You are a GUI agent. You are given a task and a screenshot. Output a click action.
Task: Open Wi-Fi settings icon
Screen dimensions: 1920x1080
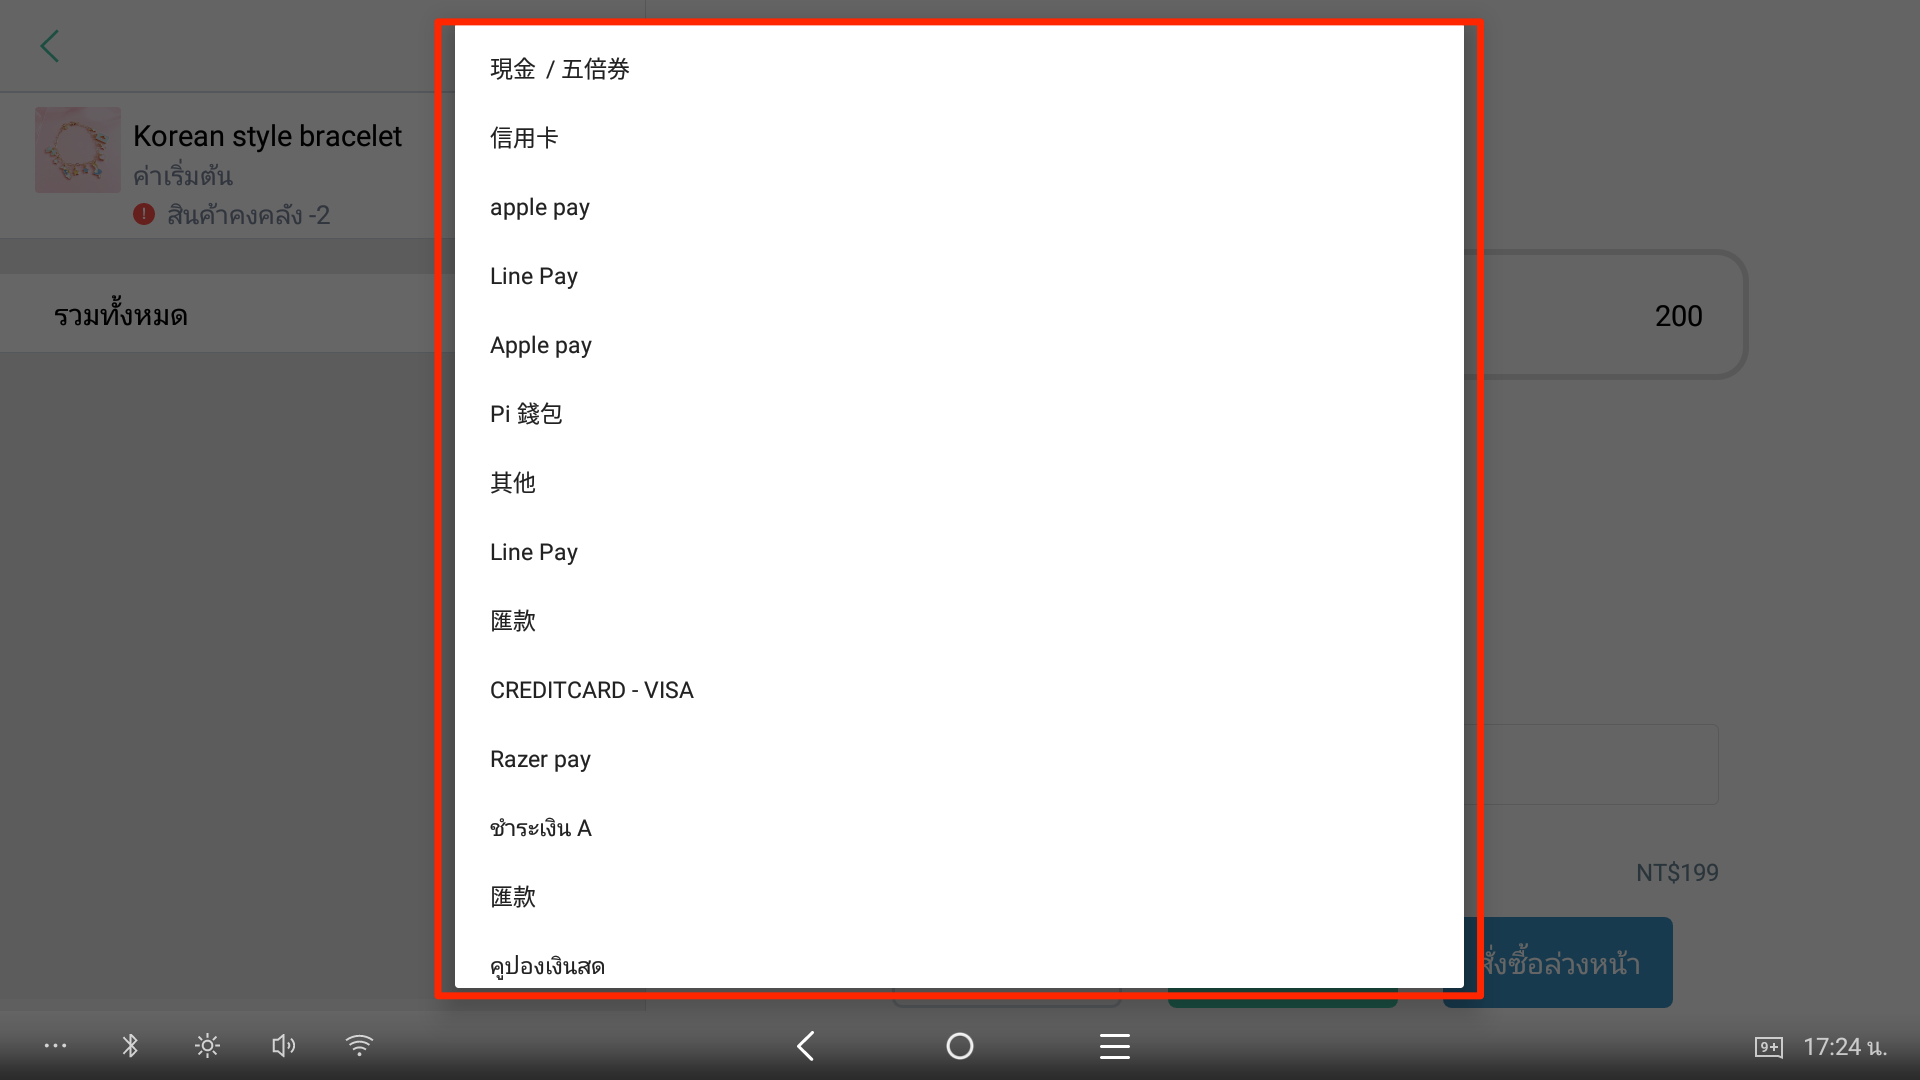point(359,1046)
